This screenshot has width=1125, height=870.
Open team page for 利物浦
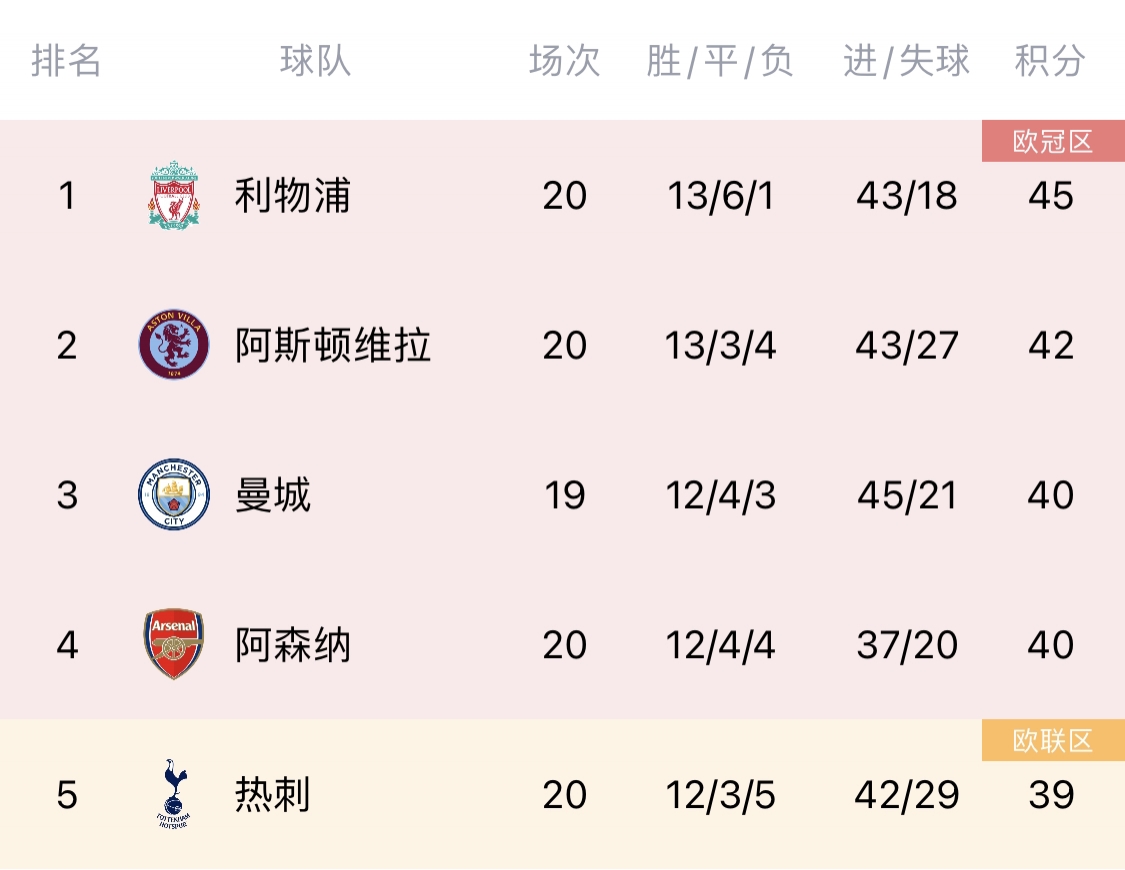pyautogui.click(x=293, y=195)
